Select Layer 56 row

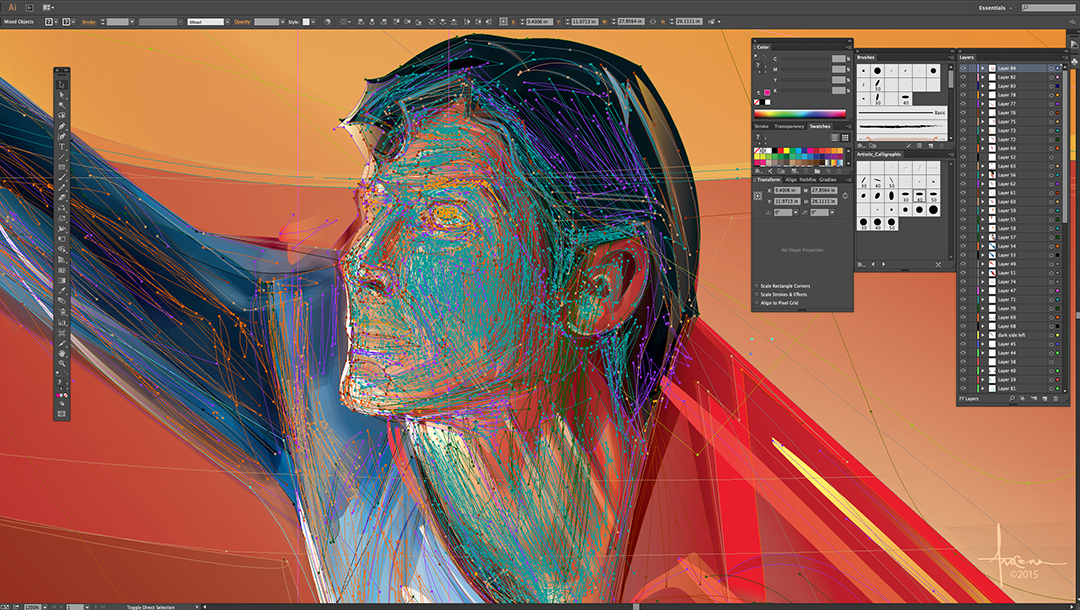1011,175
